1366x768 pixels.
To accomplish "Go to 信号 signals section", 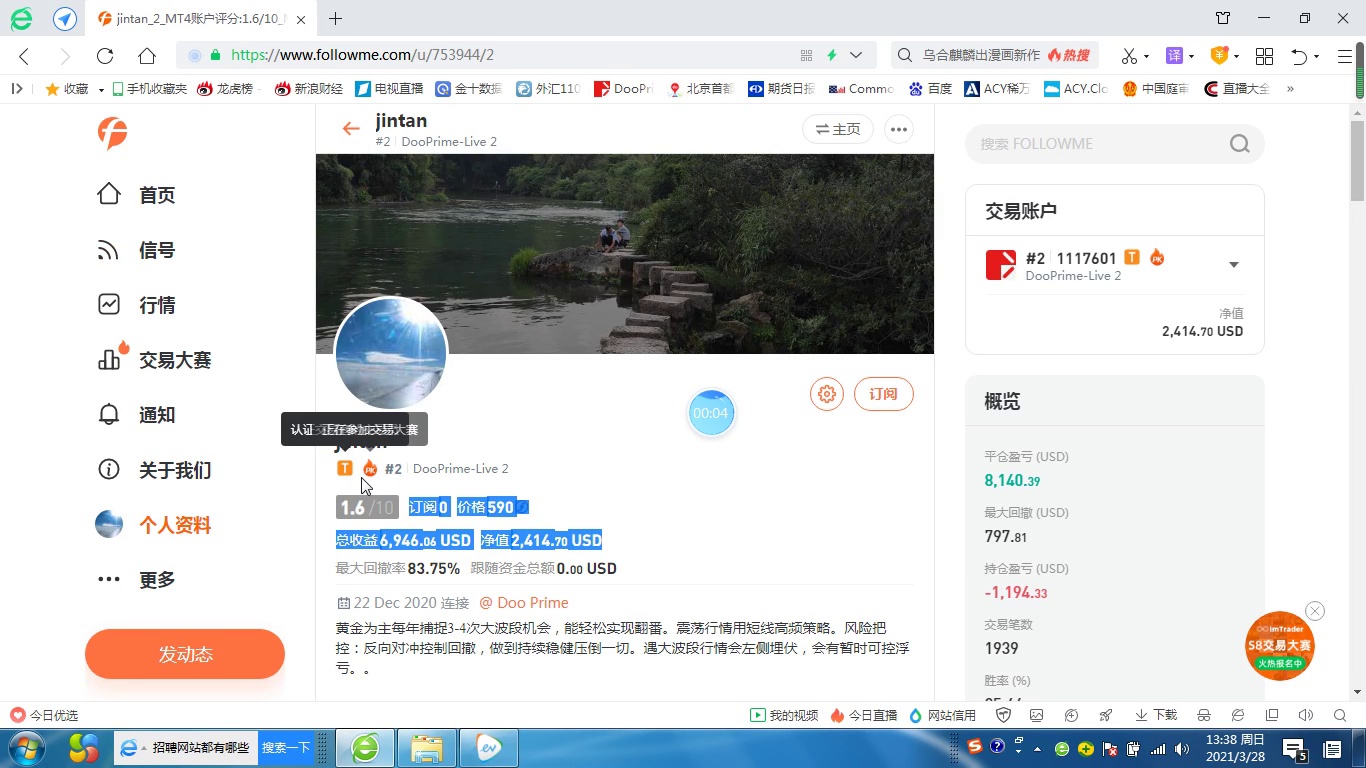I will [x=136, y=250].
